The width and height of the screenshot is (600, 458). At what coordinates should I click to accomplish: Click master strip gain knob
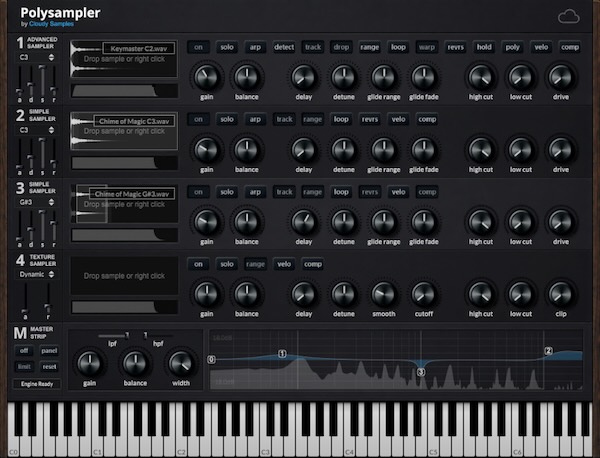pos(89,363)
